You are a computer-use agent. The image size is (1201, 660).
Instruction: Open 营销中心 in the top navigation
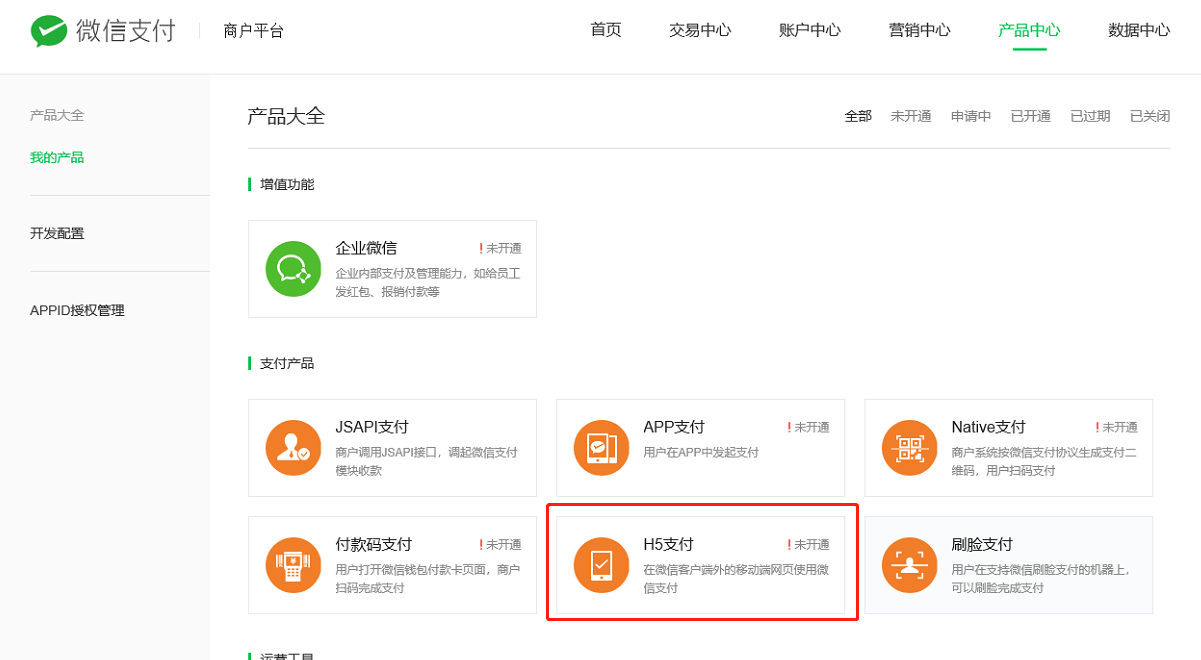[920, 30]
